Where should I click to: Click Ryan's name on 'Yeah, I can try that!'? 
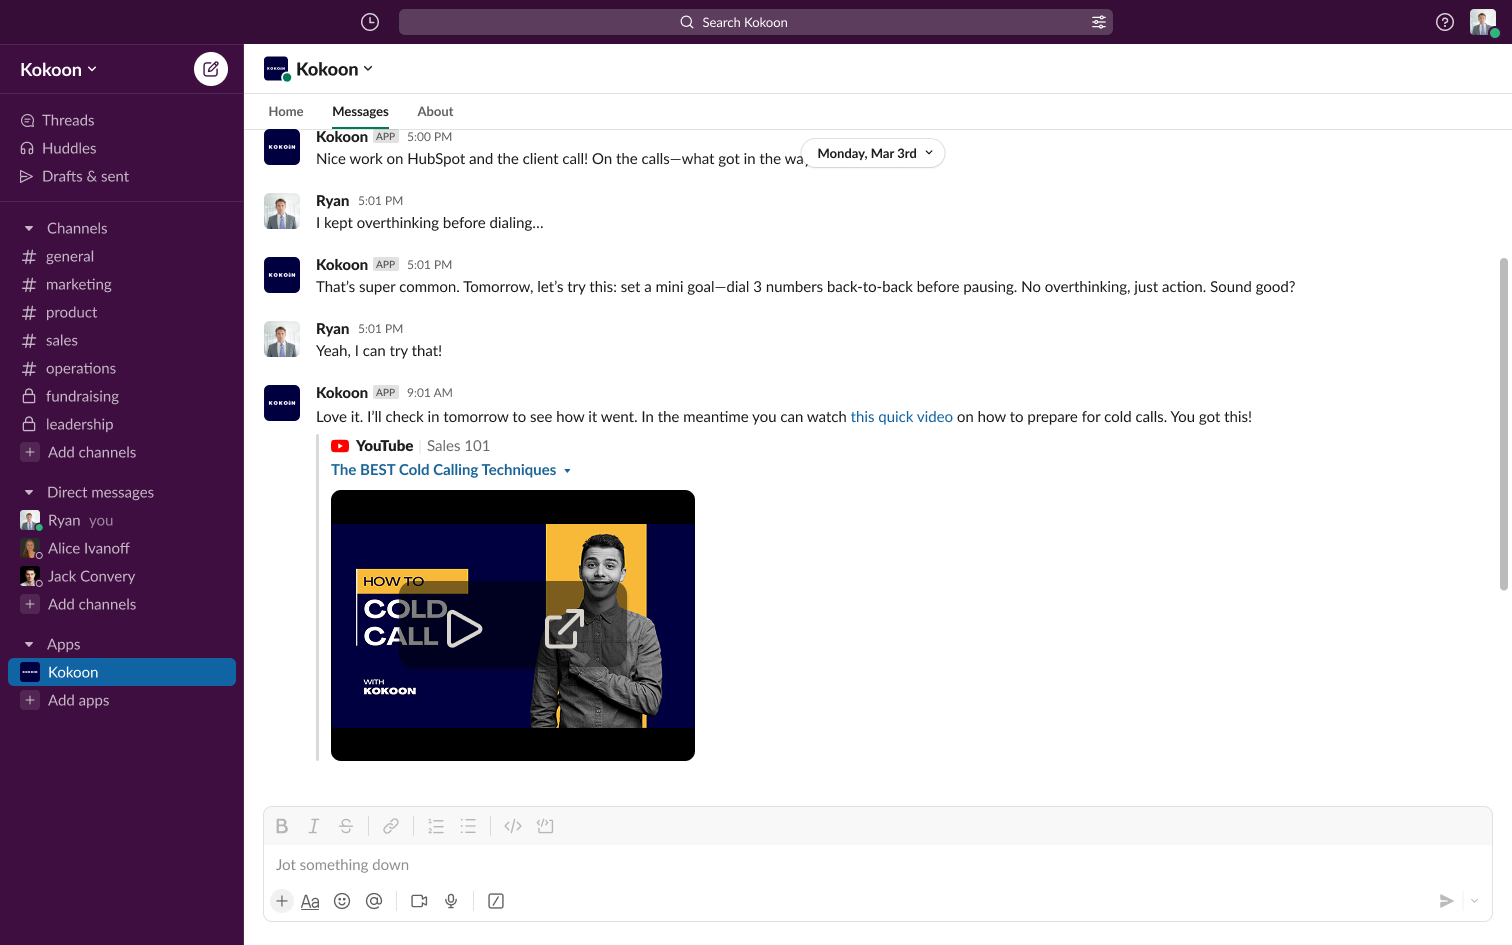point(332,328)
